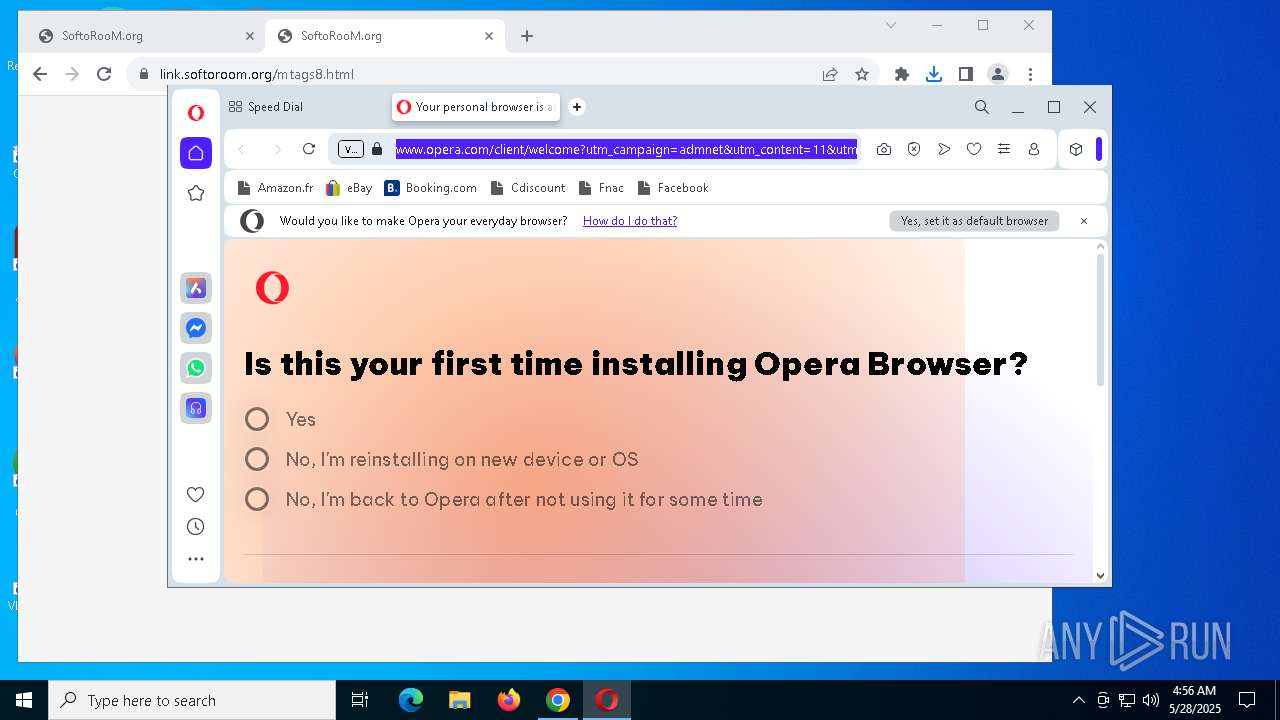Open Windows Start menu
Screen dimensions: 1280x720
(24, 700)
